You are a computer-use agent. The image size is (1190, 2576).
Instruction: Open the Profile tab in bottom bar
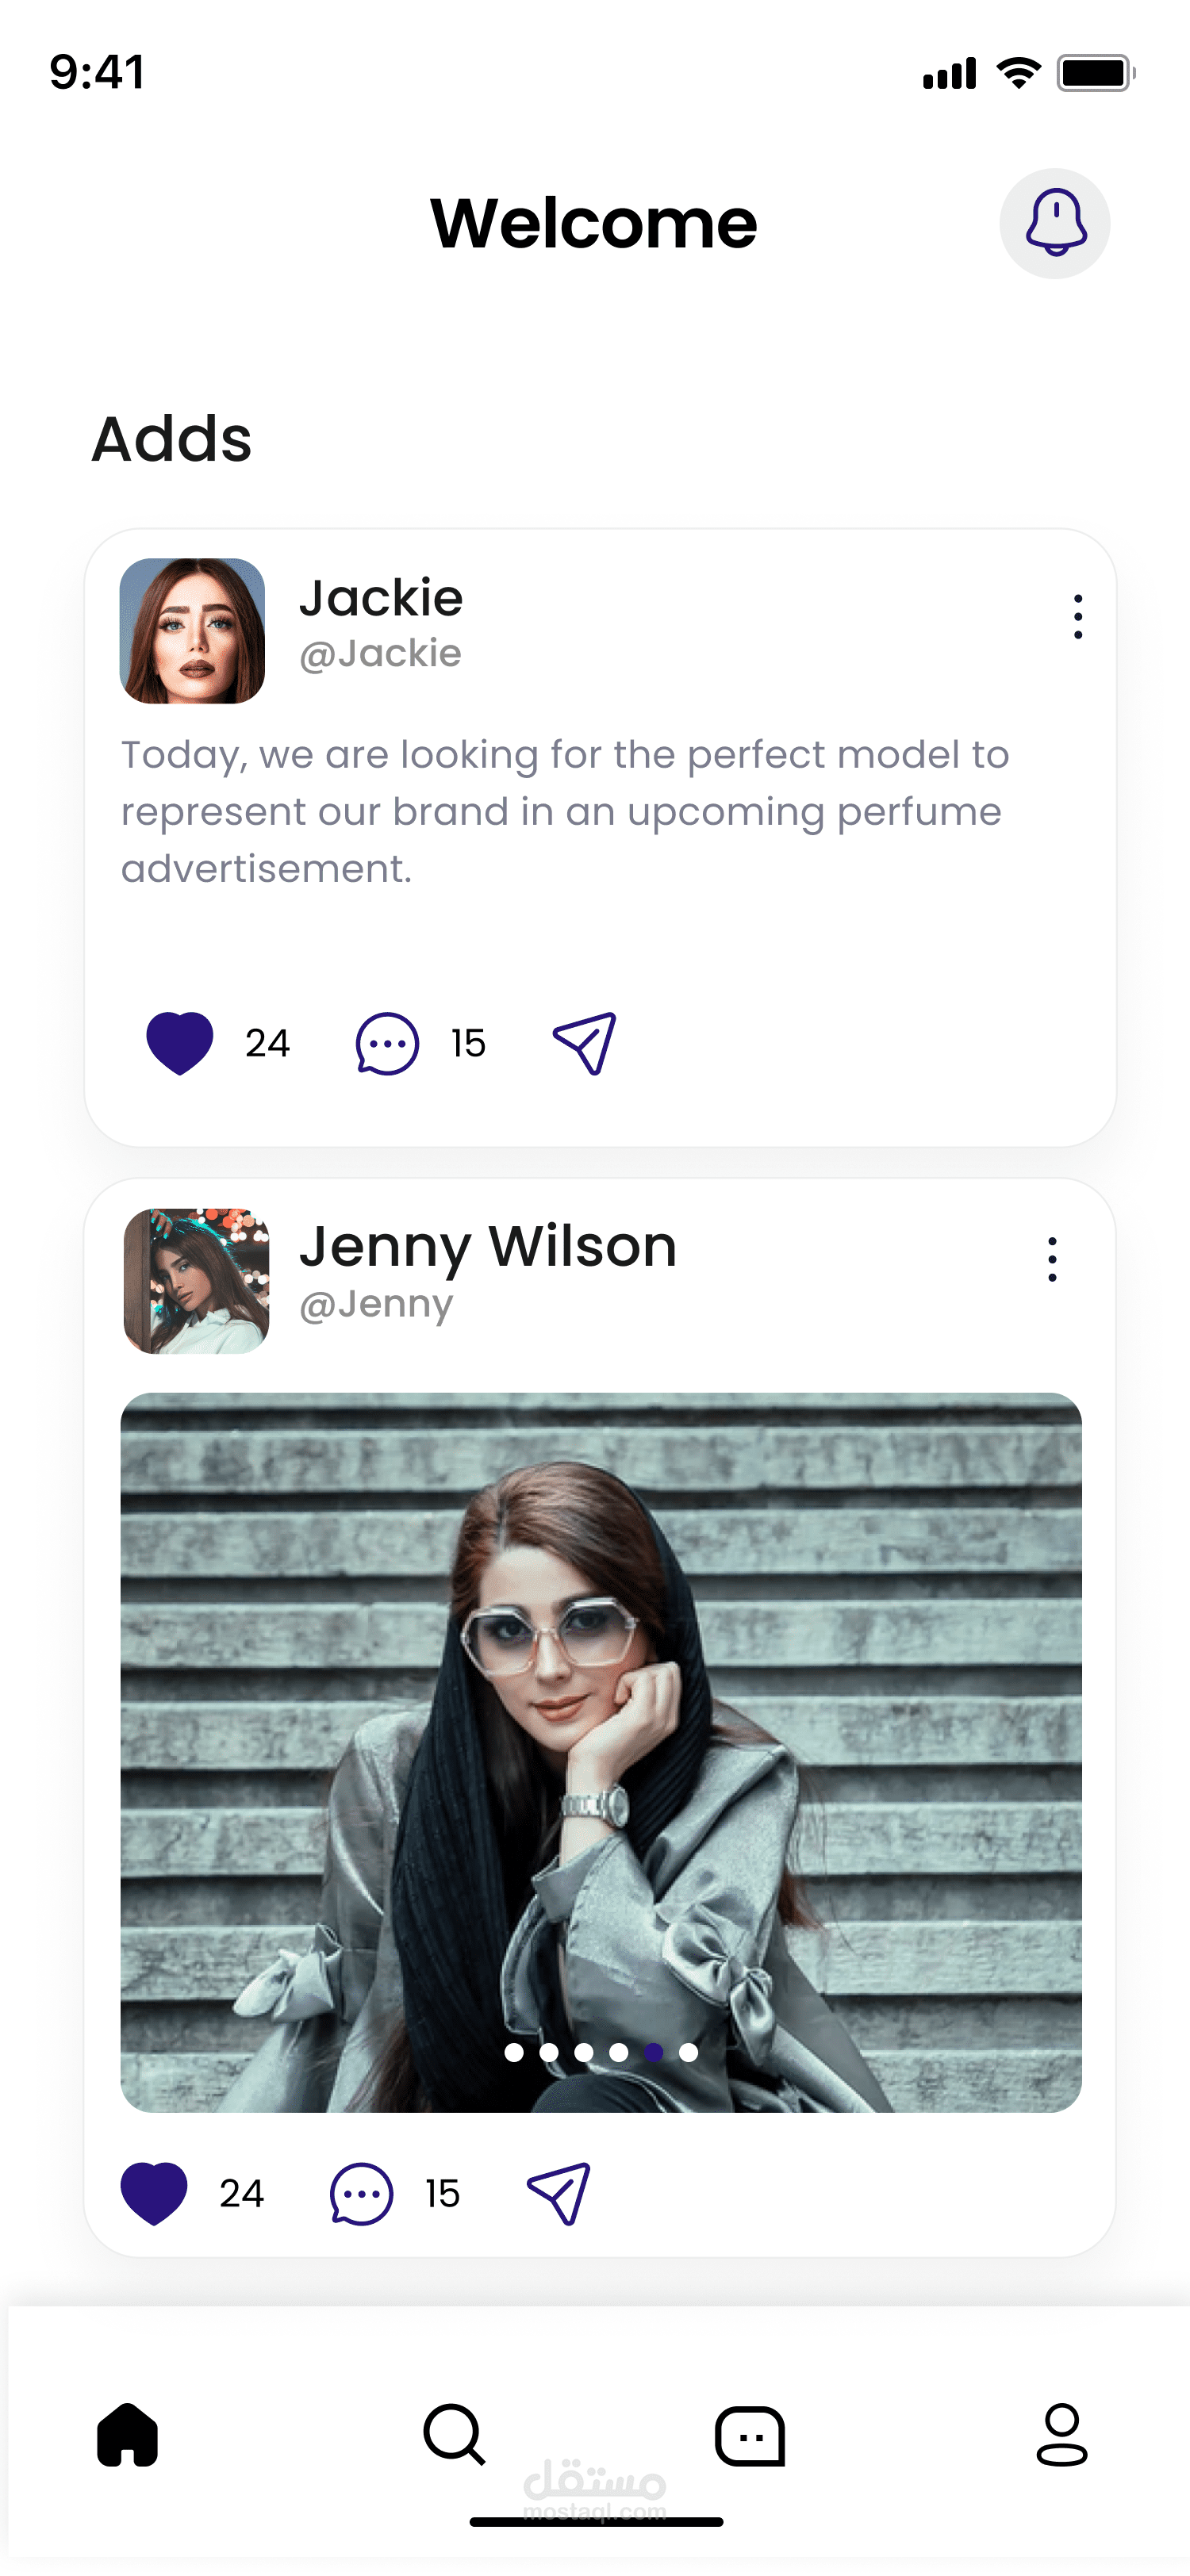tap(1061, 2435)
